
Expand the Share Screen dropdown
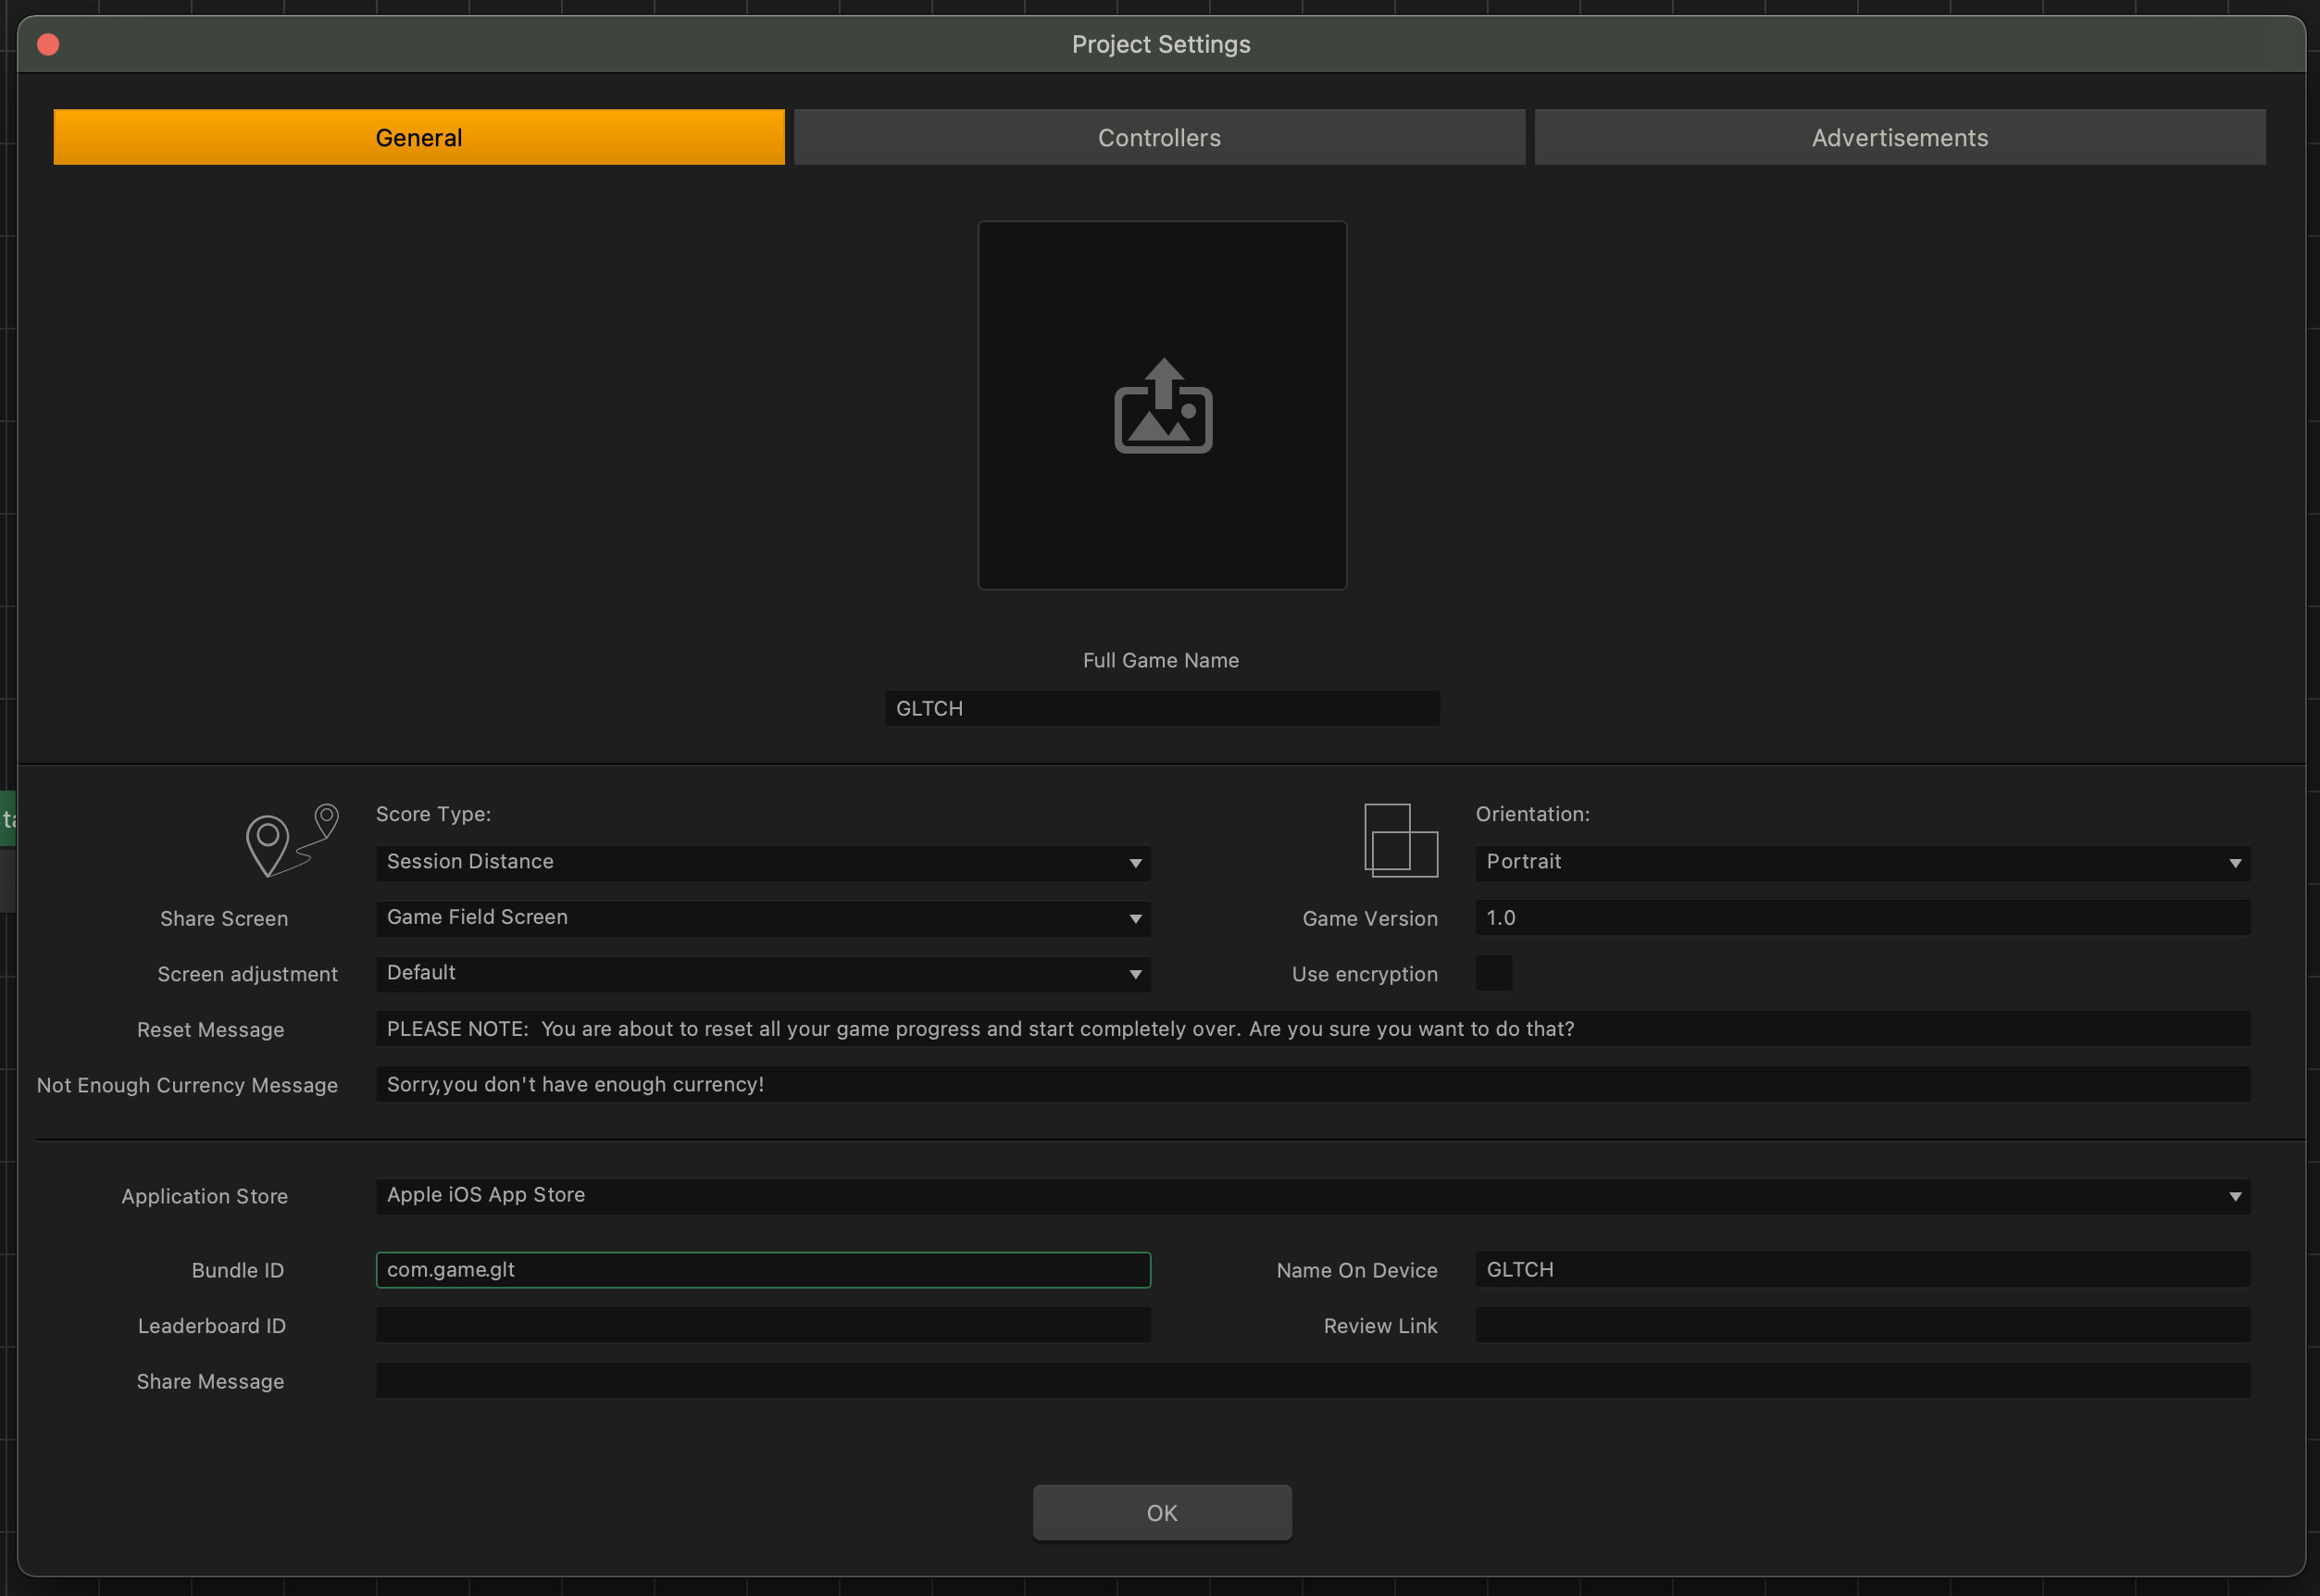(762, 918)
